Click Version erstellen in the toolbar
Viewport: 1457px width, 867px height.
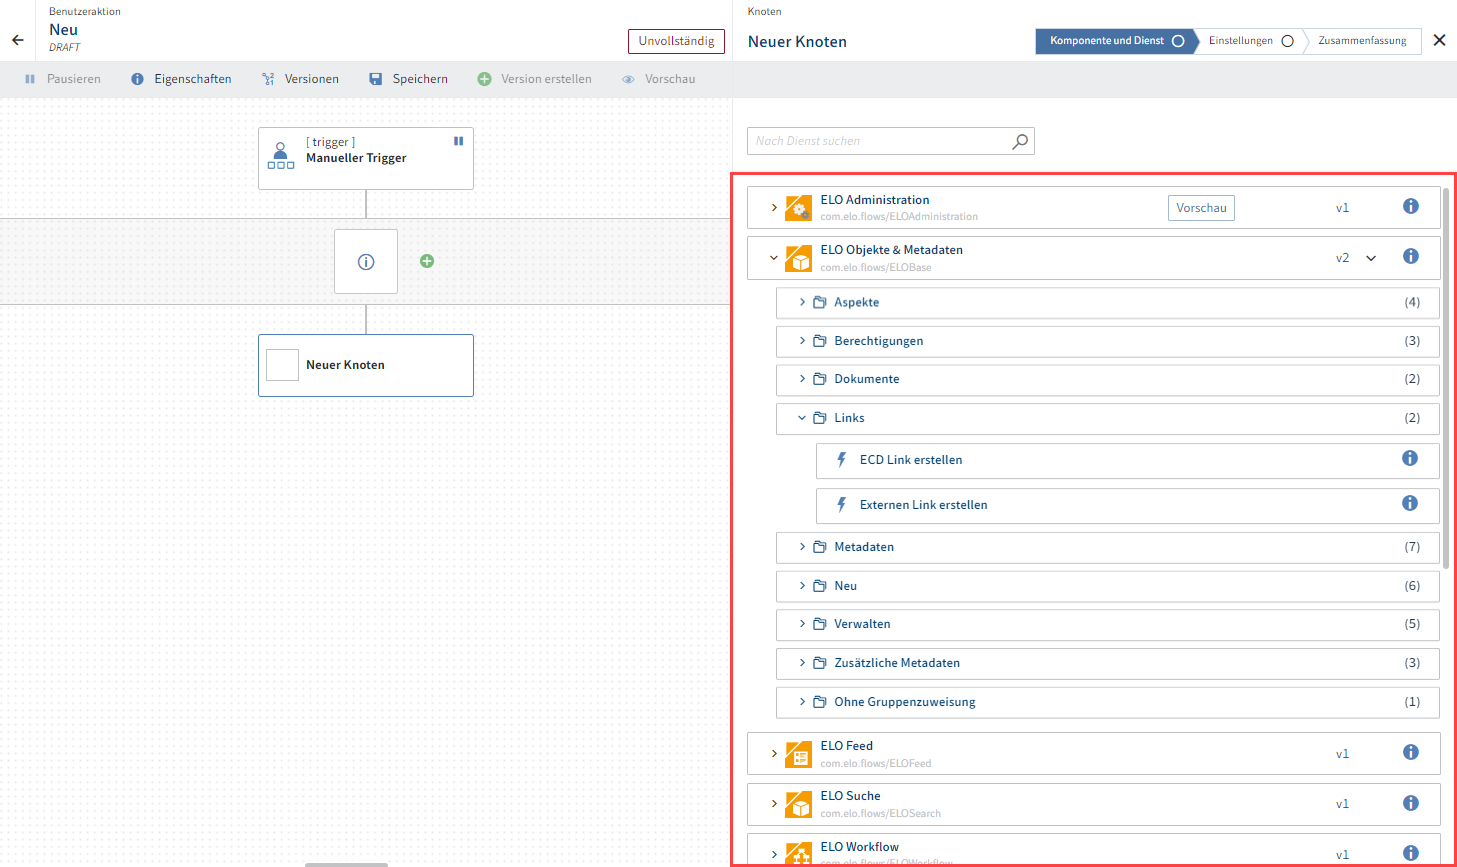coord(534,79)
